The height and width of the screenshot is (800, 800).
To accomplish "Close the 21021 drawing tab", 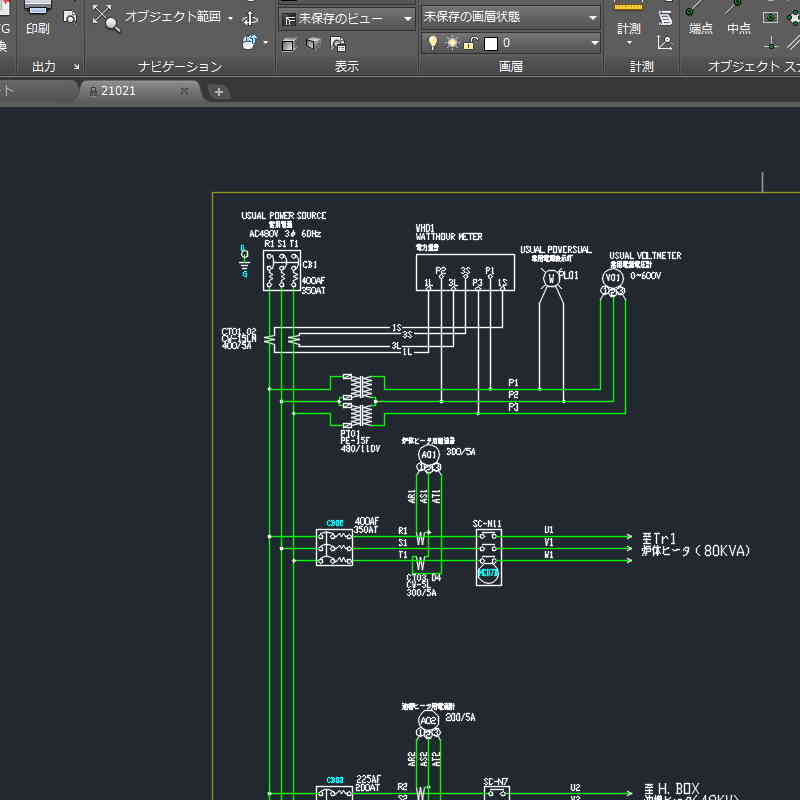I will tap(184, 91).
